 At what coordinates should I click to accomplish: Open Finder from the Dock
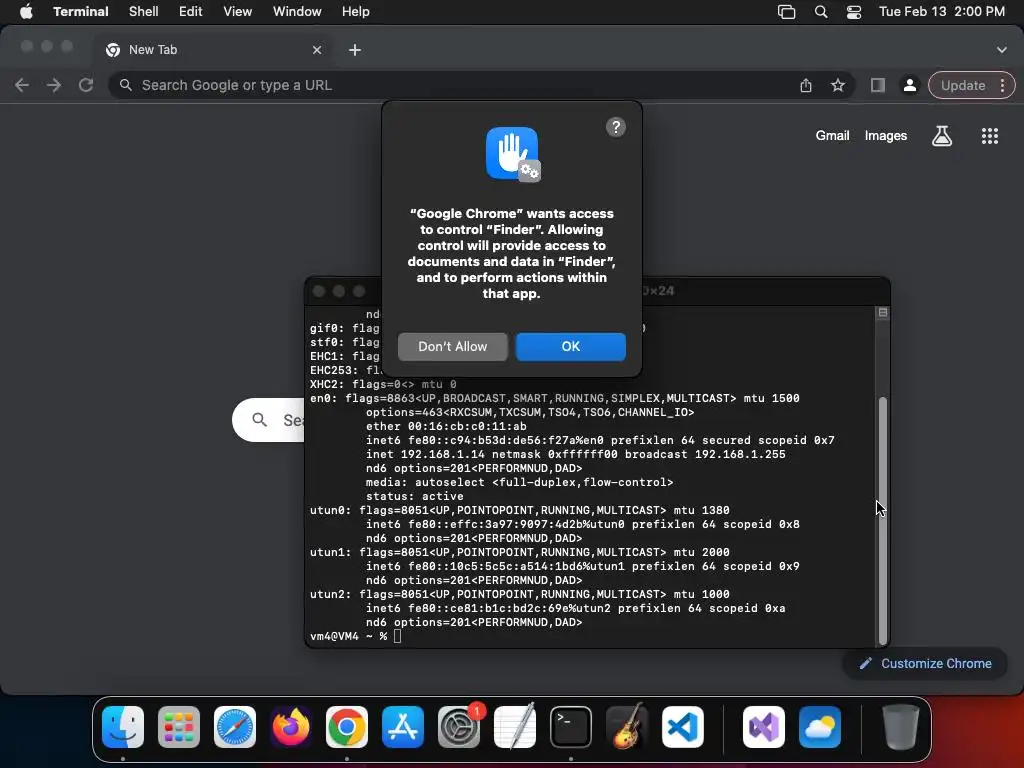123,727
